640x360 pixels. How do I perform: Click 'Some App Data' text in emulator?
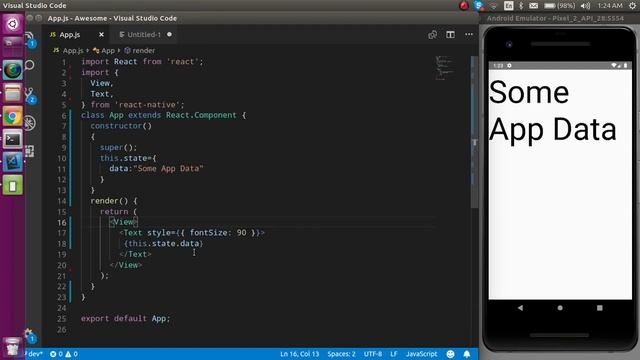552,110
